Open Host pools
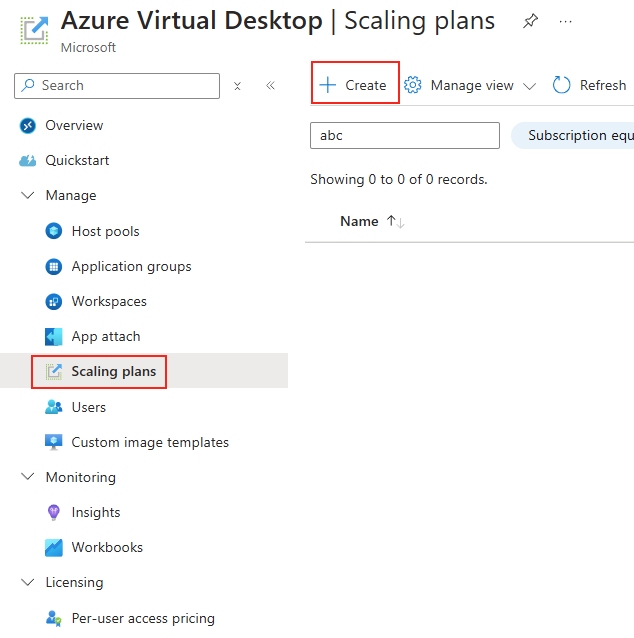Image resolution: width=634 pixels, height=638 pixels. point(105,232)
